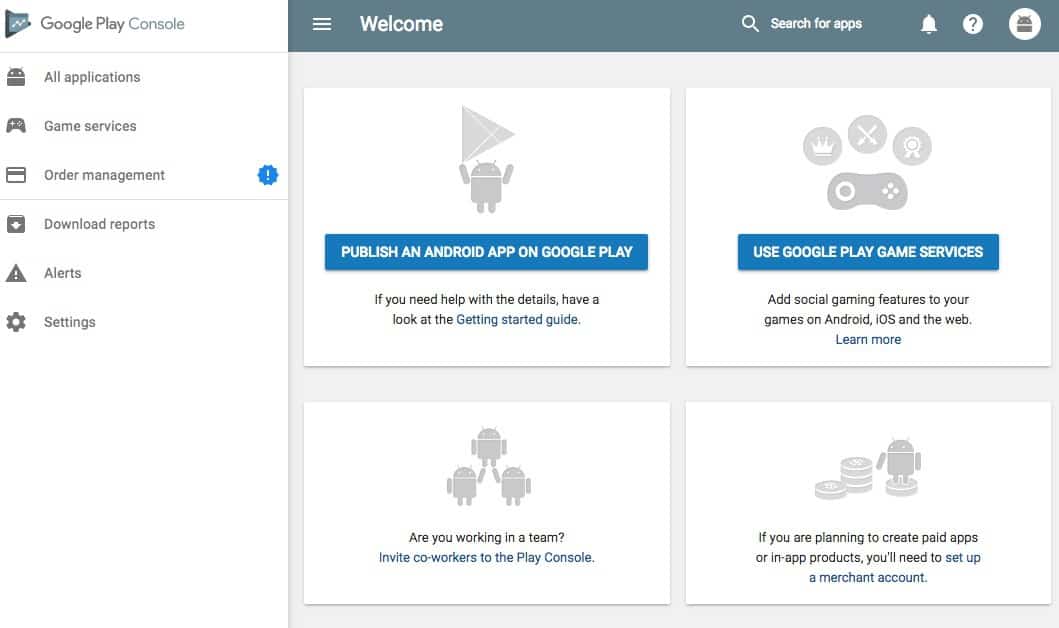
Task: Click the Settings gear icon
Action: click(16, 322)
